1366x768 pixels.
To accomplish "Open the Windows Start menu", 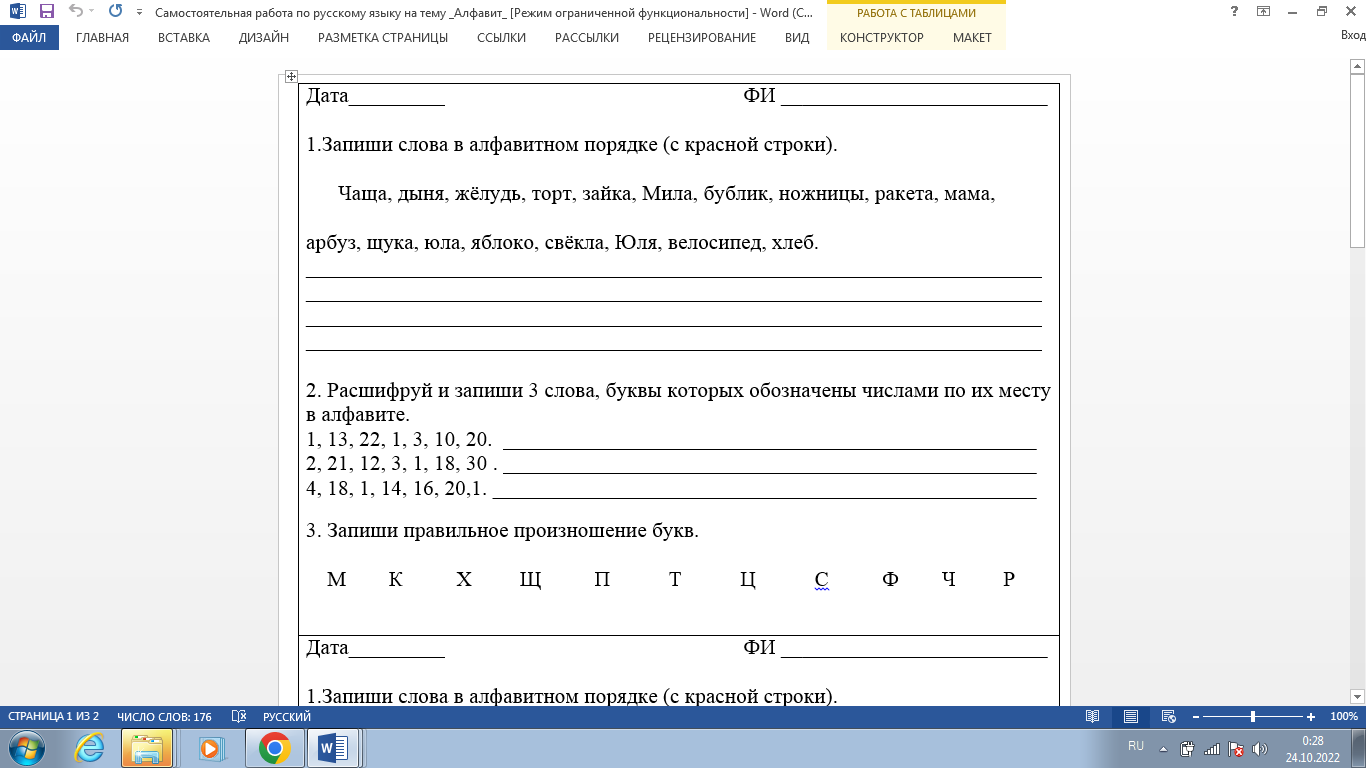I will pos(27,748).
